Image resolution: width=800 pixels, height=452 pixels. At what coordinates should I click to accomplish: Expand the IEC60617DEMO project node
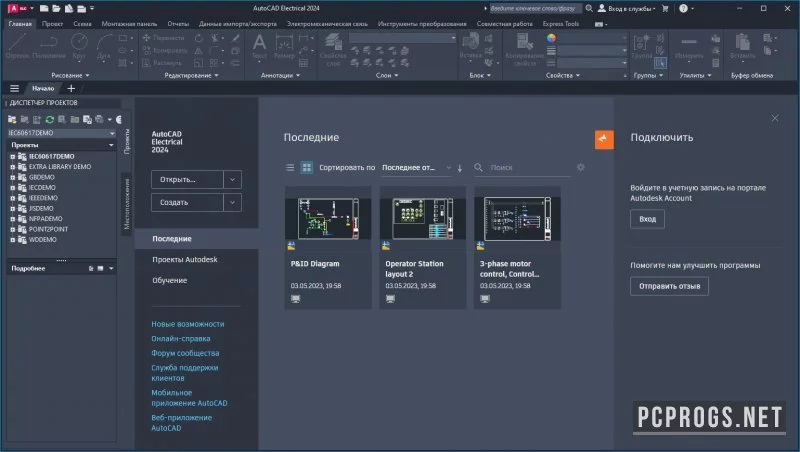(x=13, y=157)
